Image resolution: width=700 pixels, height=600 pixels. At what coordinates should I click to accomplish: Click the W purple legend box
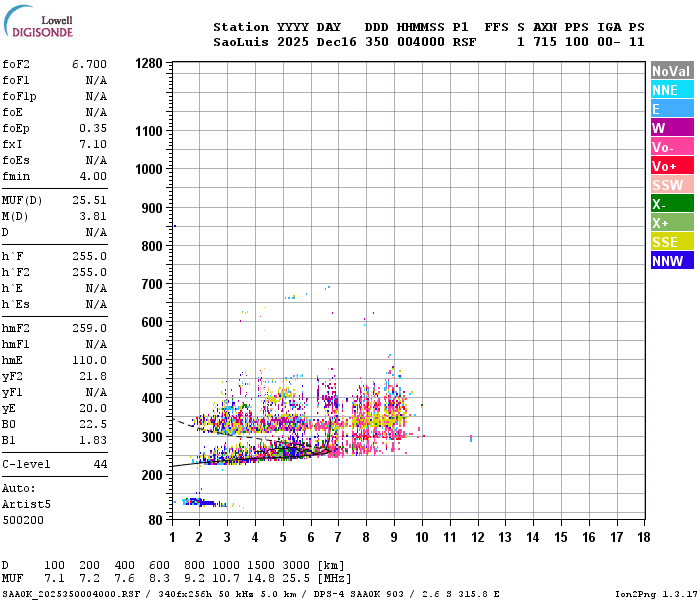coord(672,128)
